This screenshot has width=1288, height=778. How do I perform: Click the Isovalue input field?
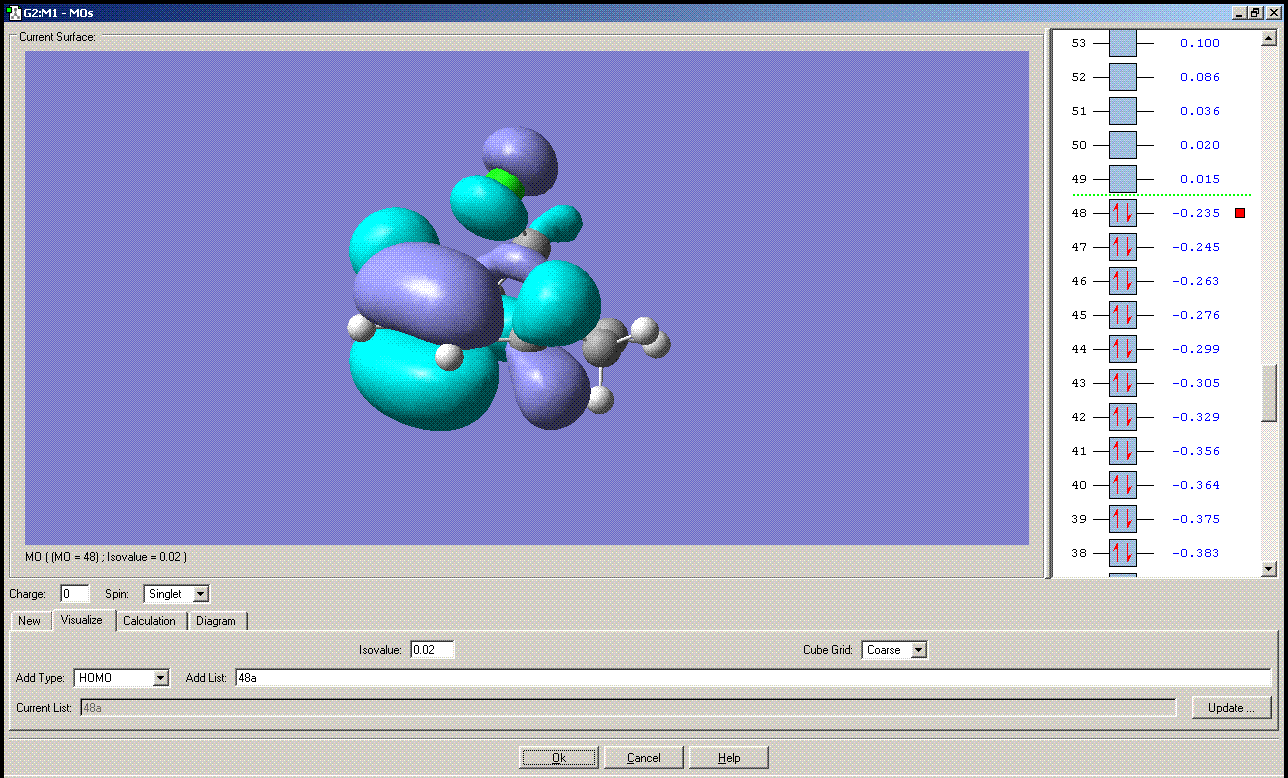click(431, 650)
